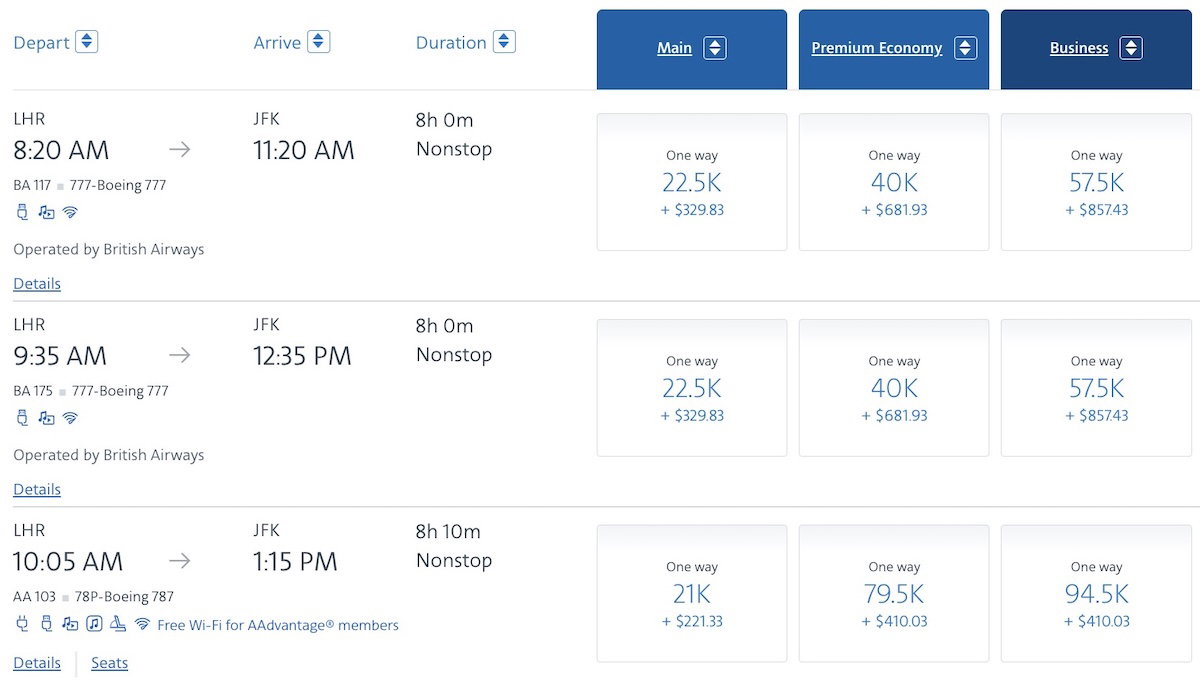Choose 79.5K Premium Economy fare on AA 103
The image size is (1200, 686).
[894, 594]
